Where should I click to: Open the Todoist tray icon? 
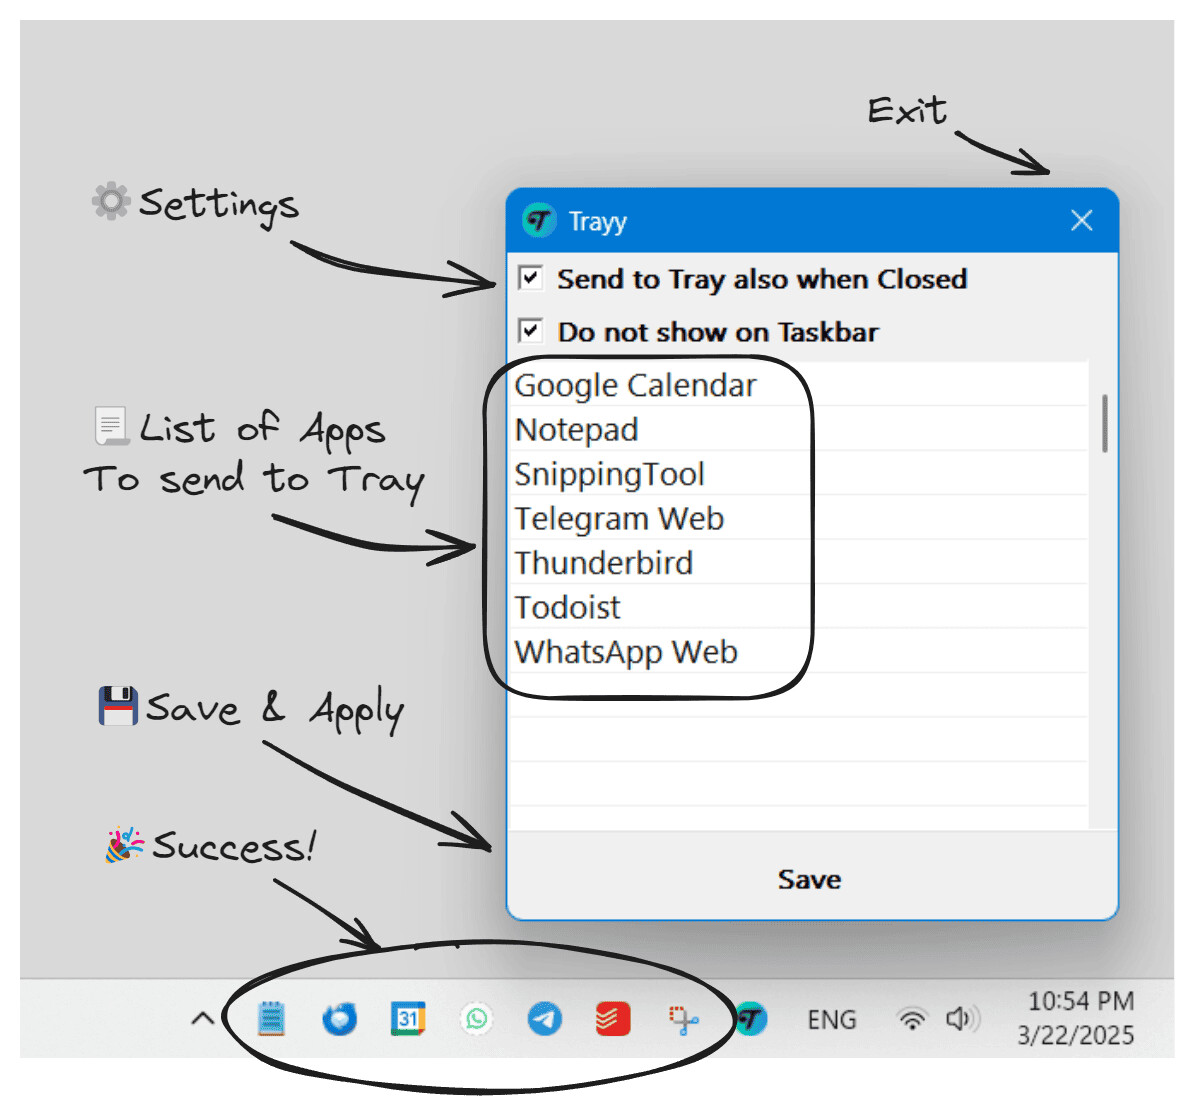[x=613, y=1019]
